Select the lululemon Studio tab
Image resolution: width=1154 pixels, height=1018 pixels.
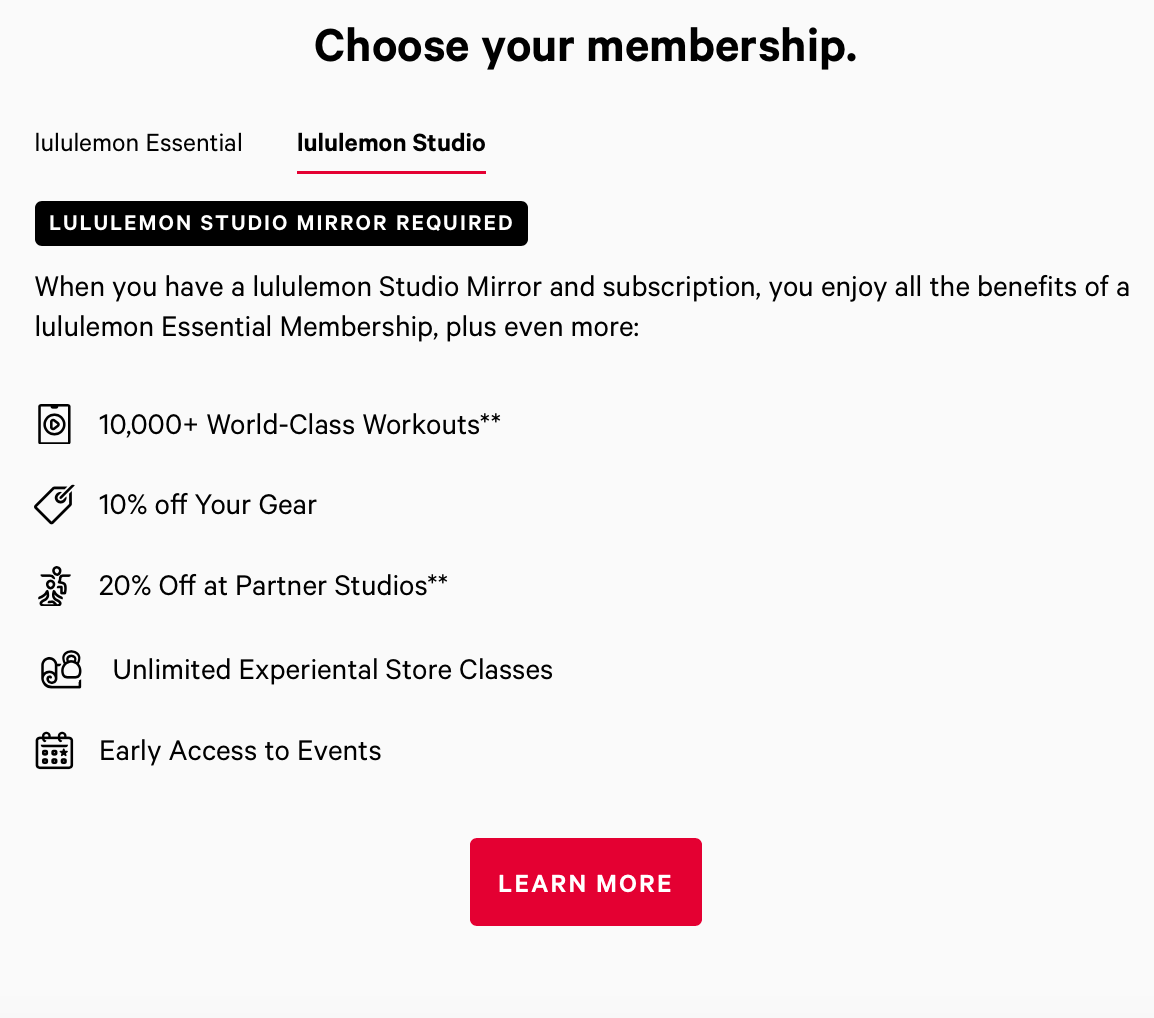pyautogui.click(x=391, y=143)
